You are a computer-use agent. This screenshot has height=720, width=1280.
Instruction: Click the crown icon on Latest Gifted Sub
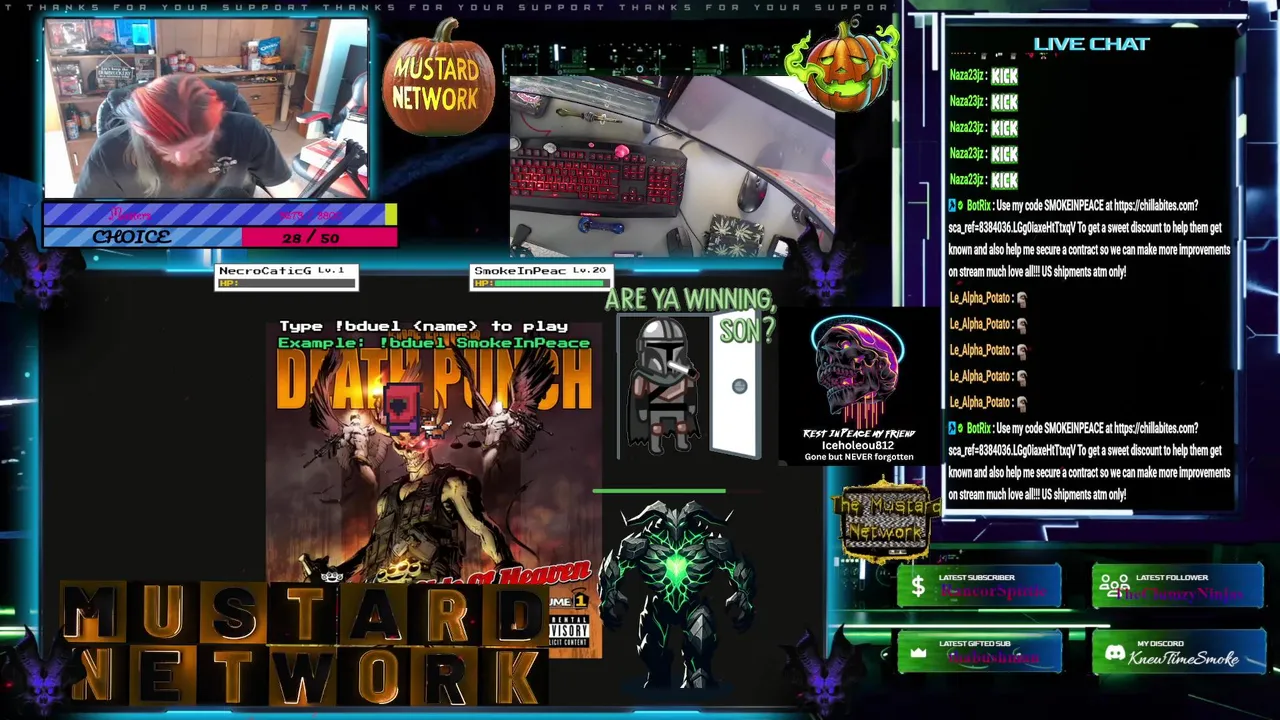pos(918,652)
